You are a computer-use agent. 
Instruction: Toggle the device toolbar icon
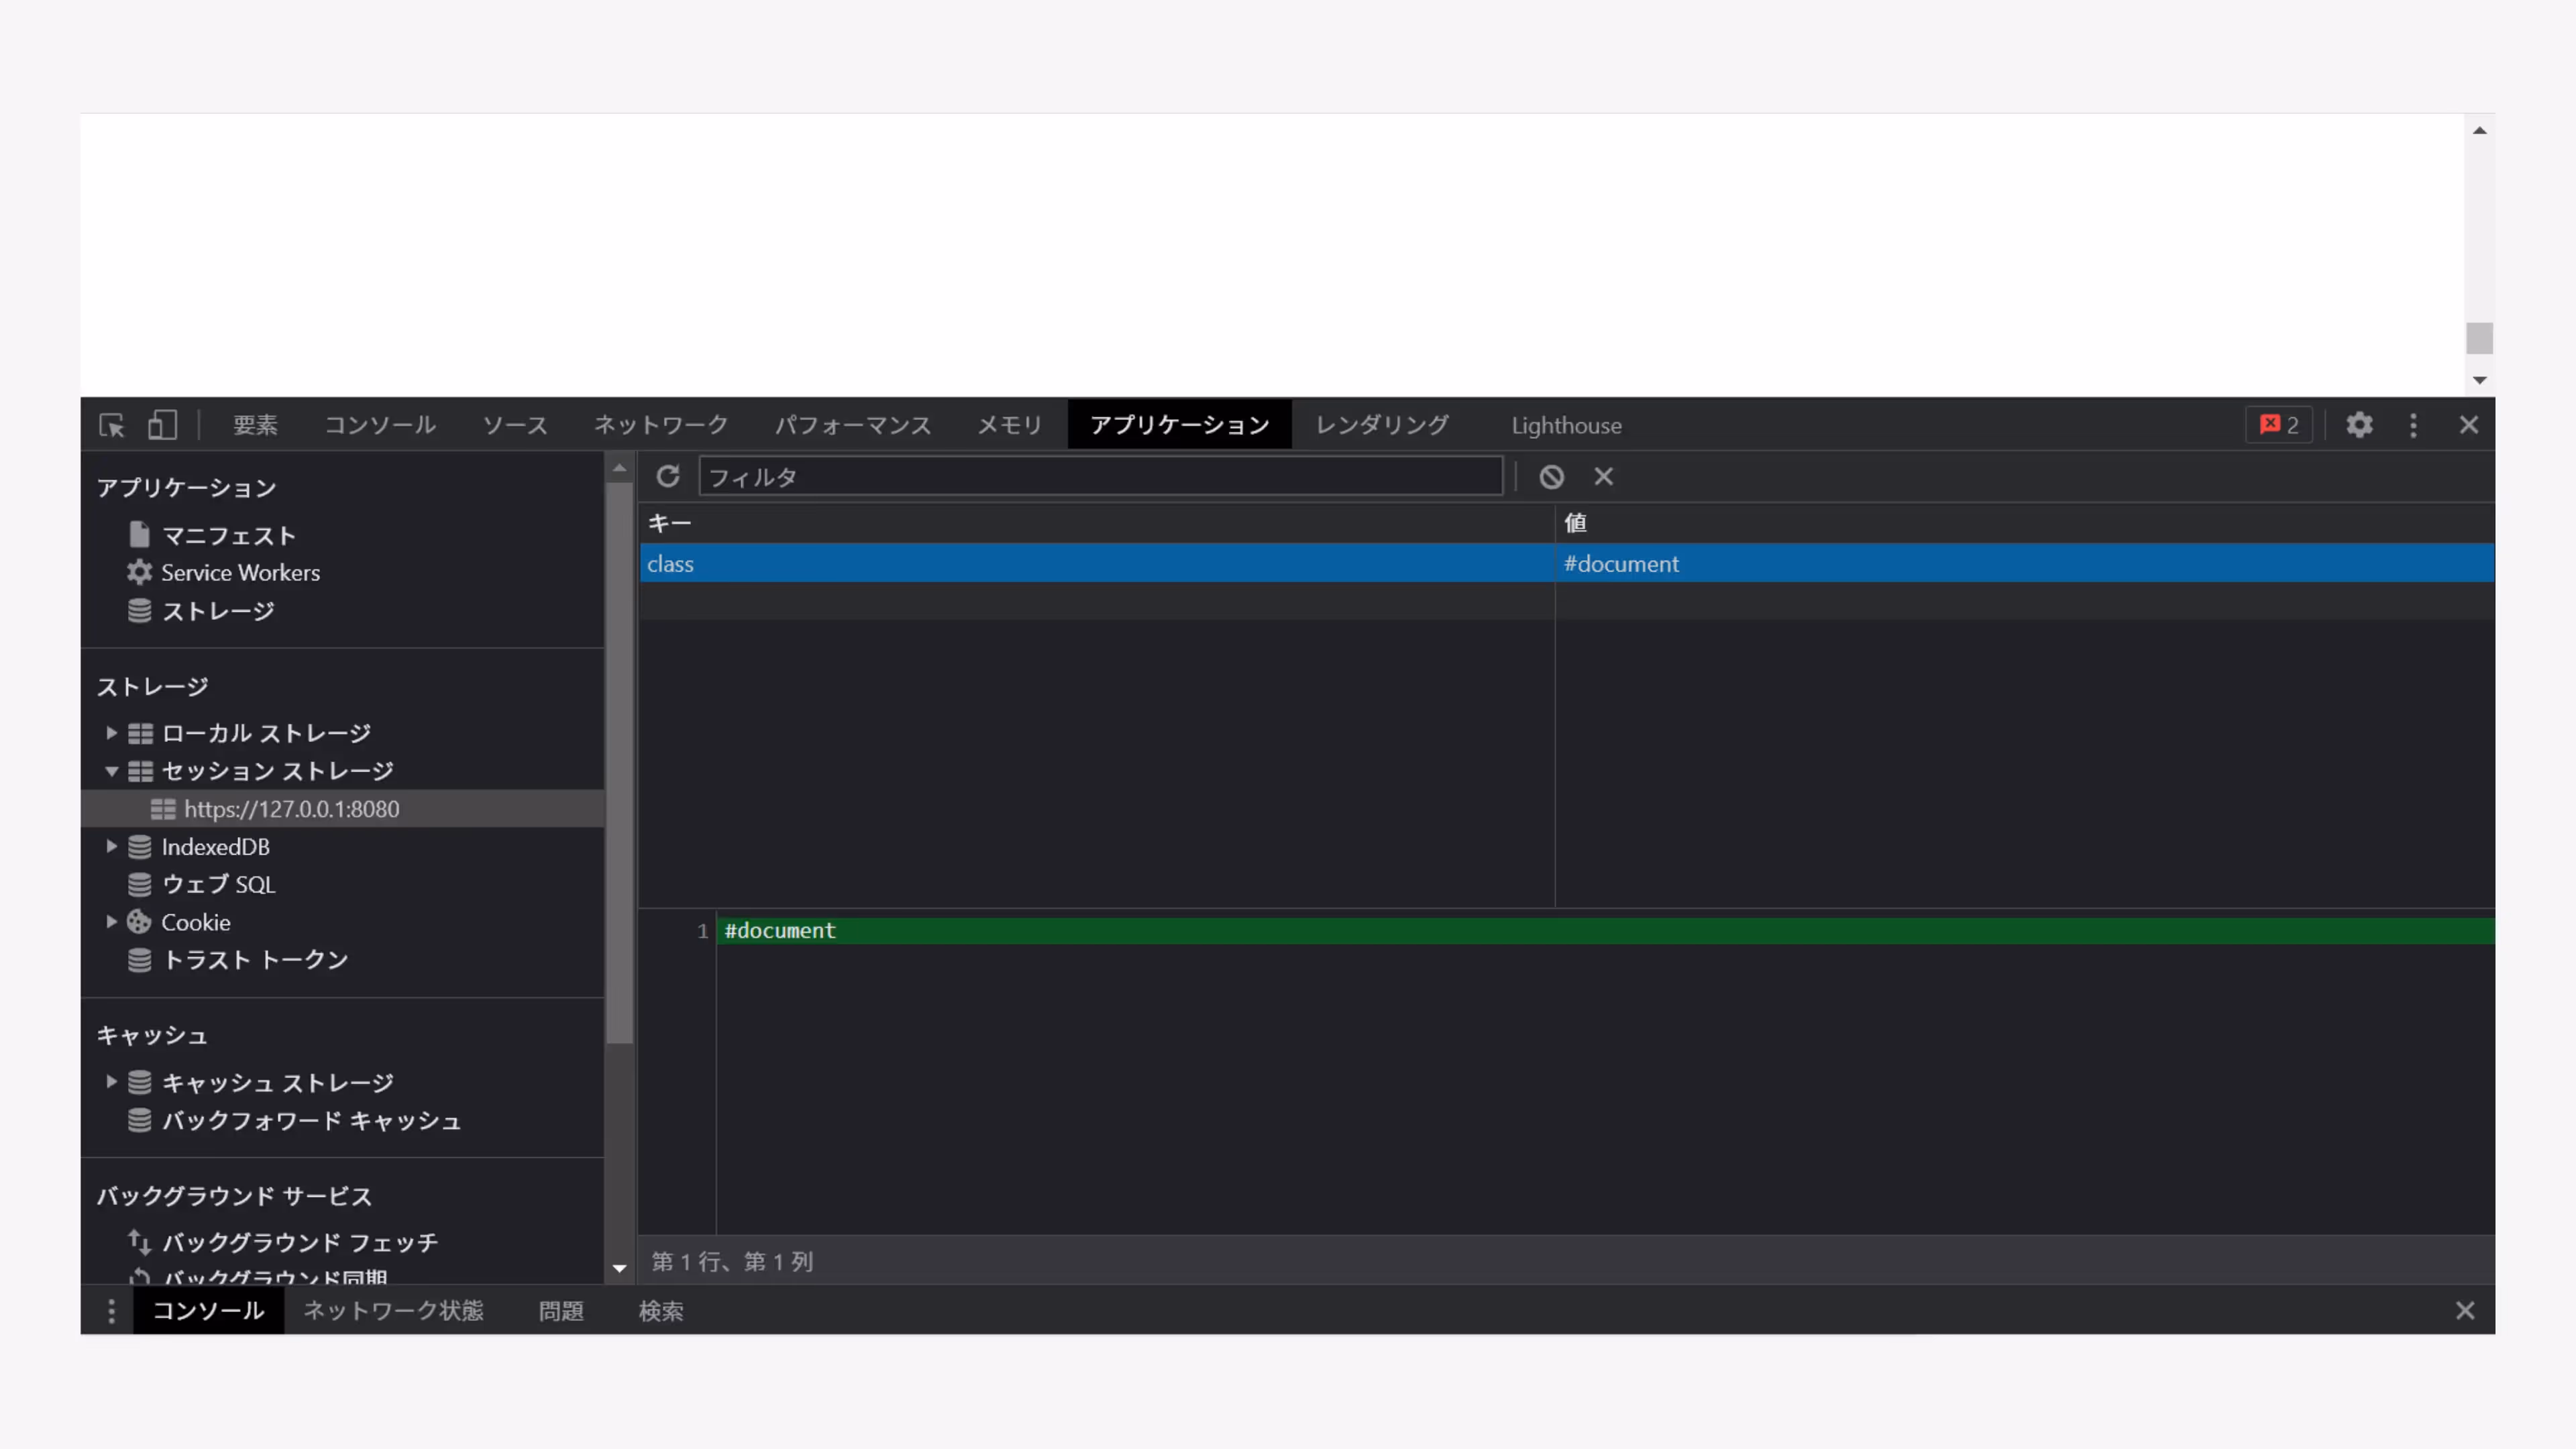(x=162, y=425)
